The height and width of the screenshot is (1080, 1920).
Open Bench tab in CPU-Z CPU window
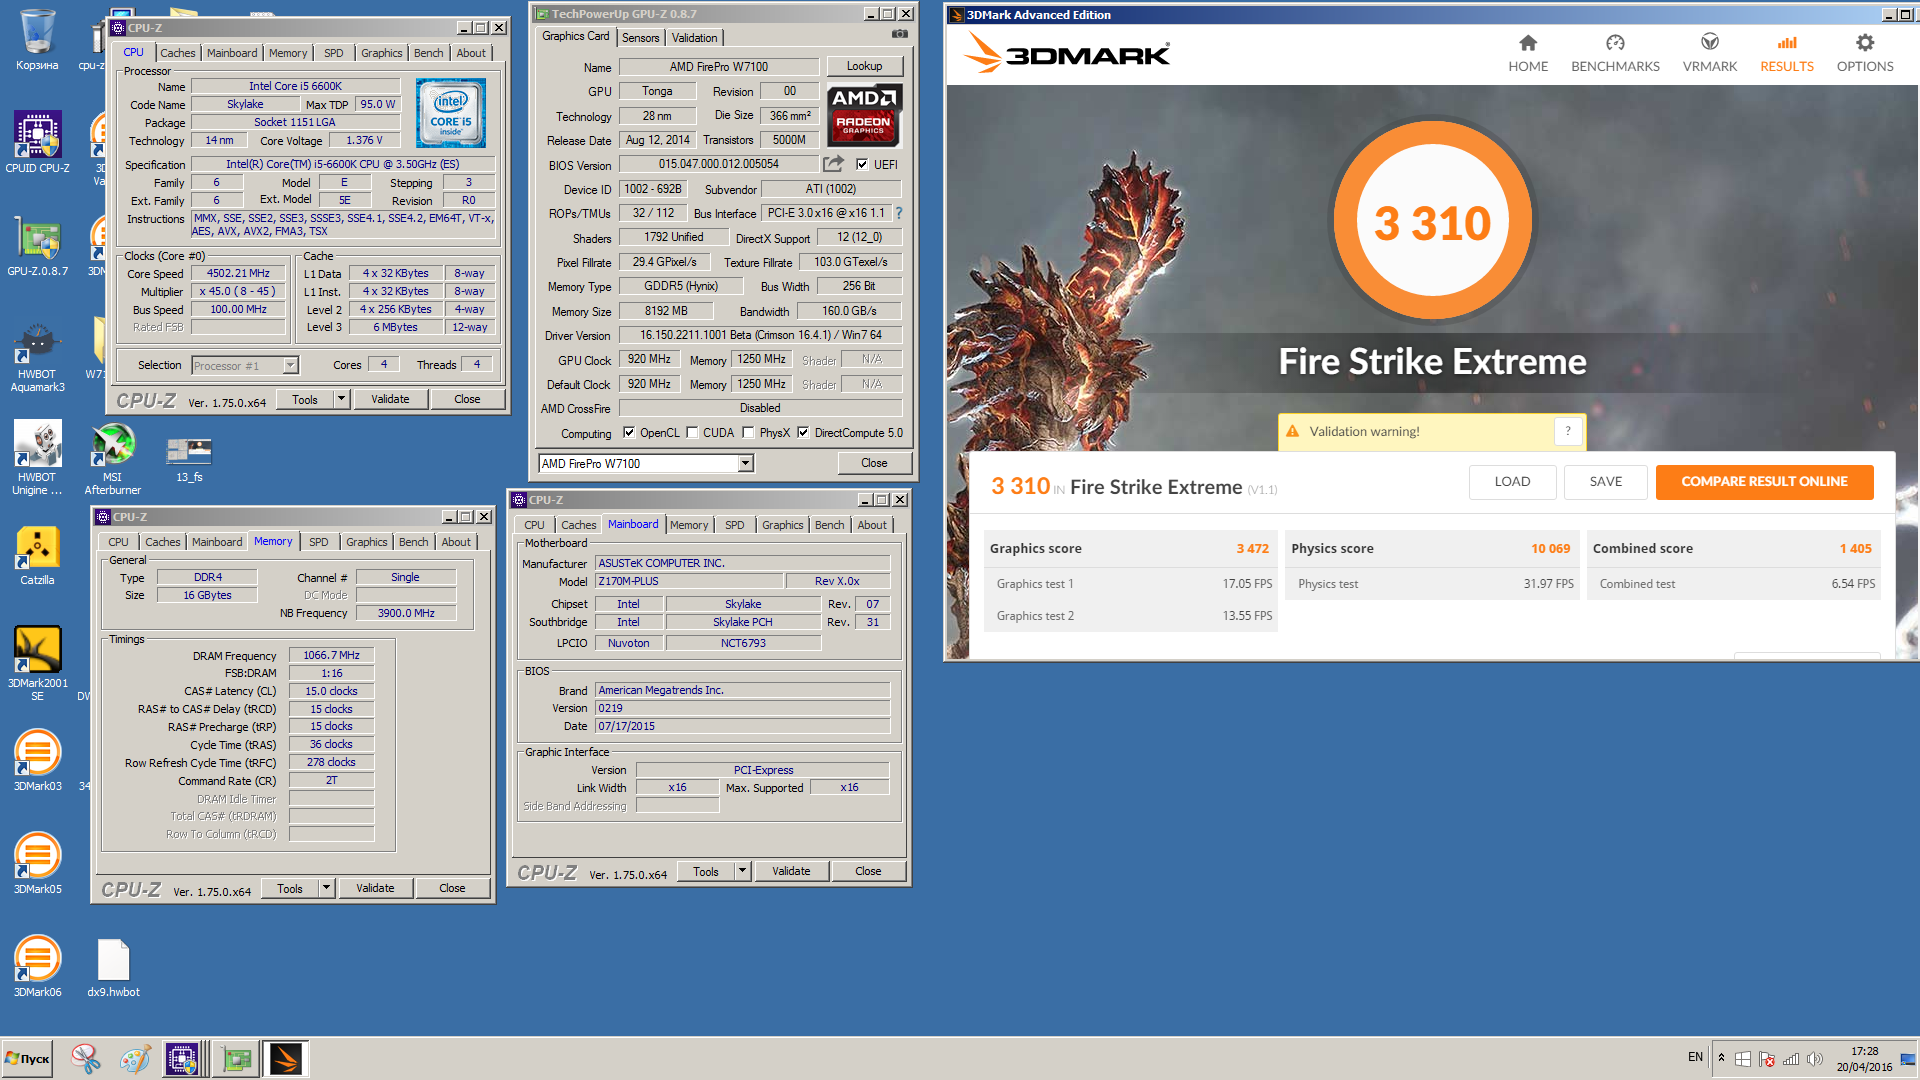coord(428,53)
